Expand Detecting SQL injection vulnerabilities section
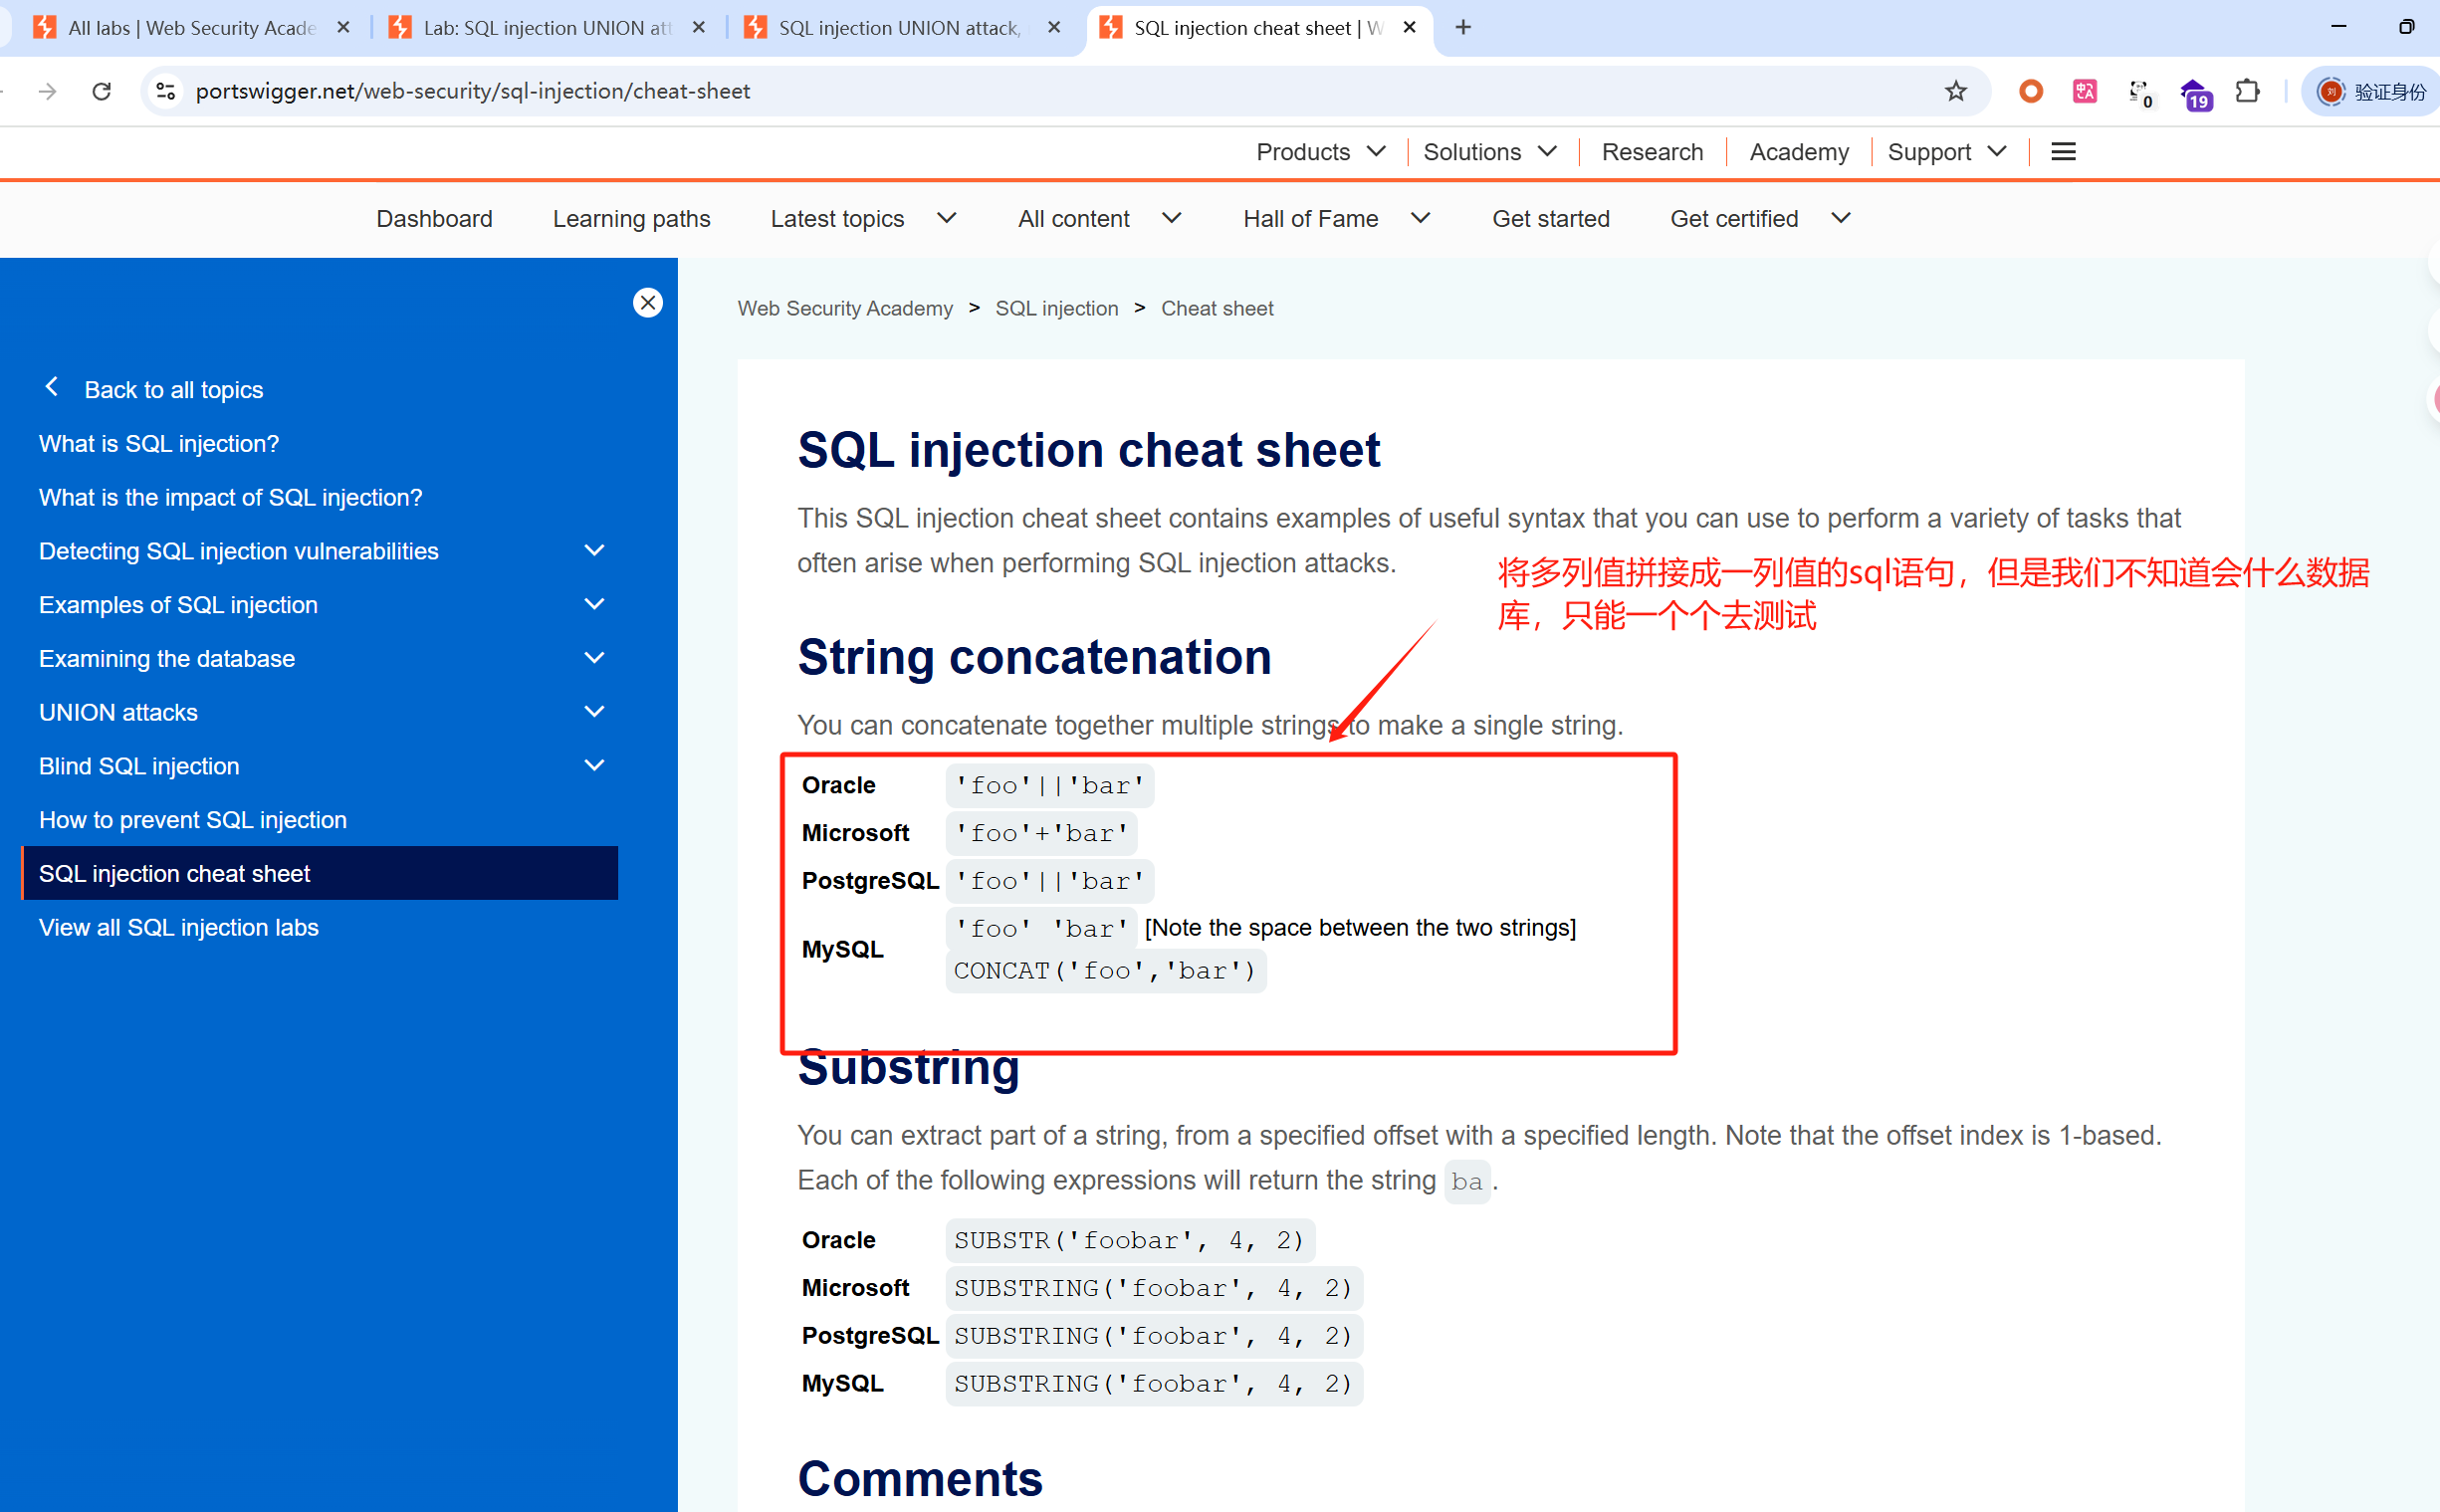This screenshot has width=2440, height=1512. pyautogui.click(x=594, y=551)
